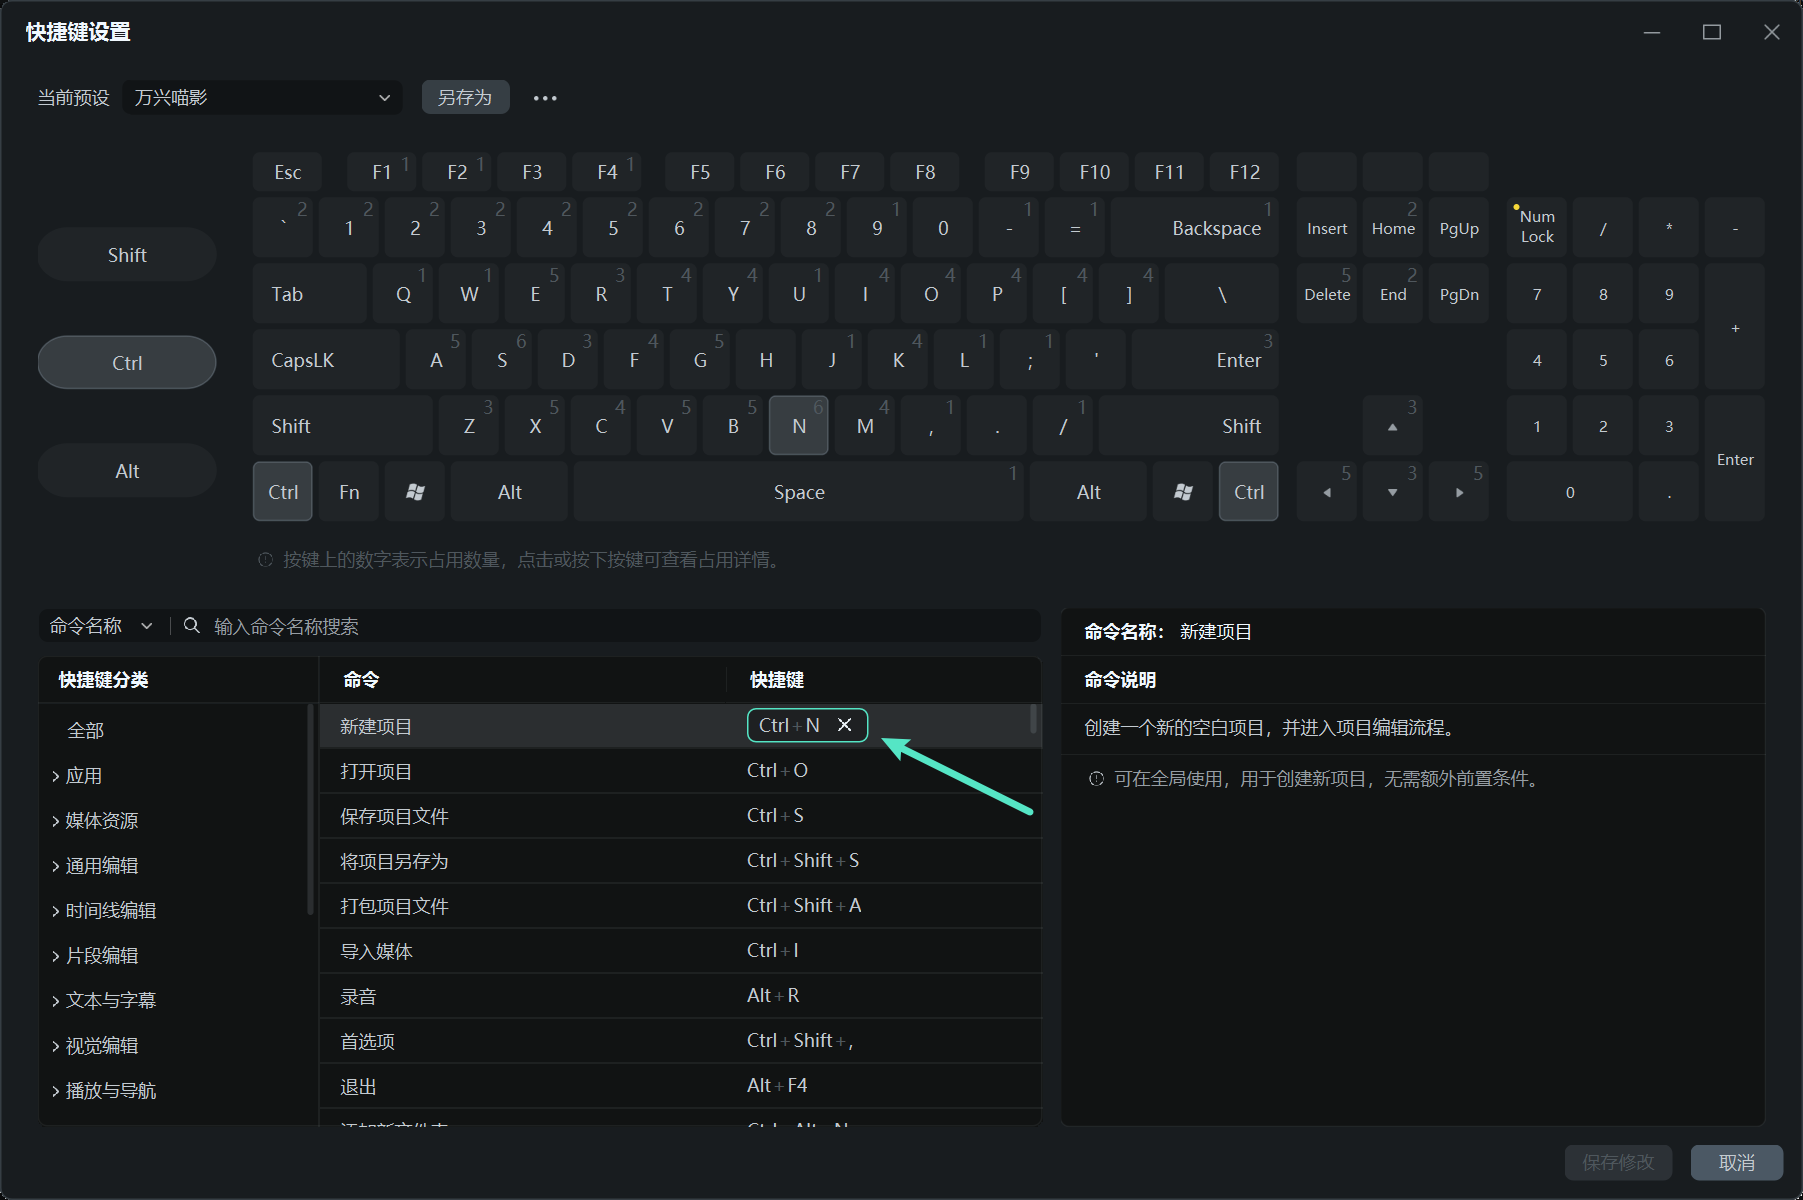Image resolution: width=1803 pixels, height=1200 pixels.
Task: Click the search magnifier icon
Action: pos(192,626)
